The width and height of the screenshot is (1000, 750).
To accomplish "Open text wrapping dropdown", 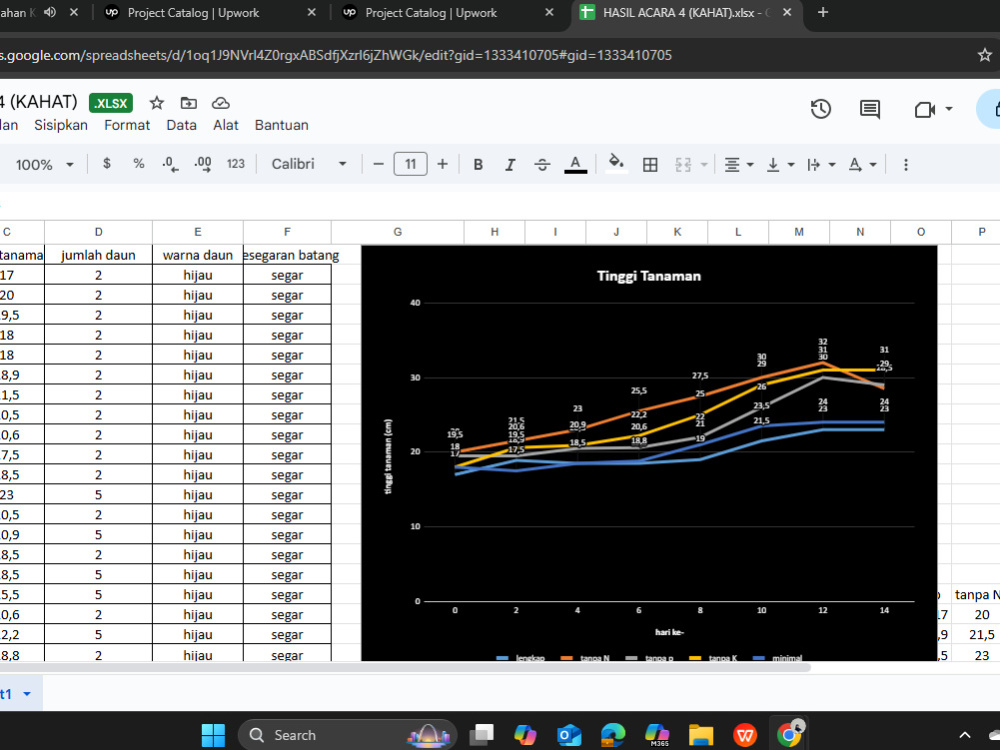I will tap(821, 165).
